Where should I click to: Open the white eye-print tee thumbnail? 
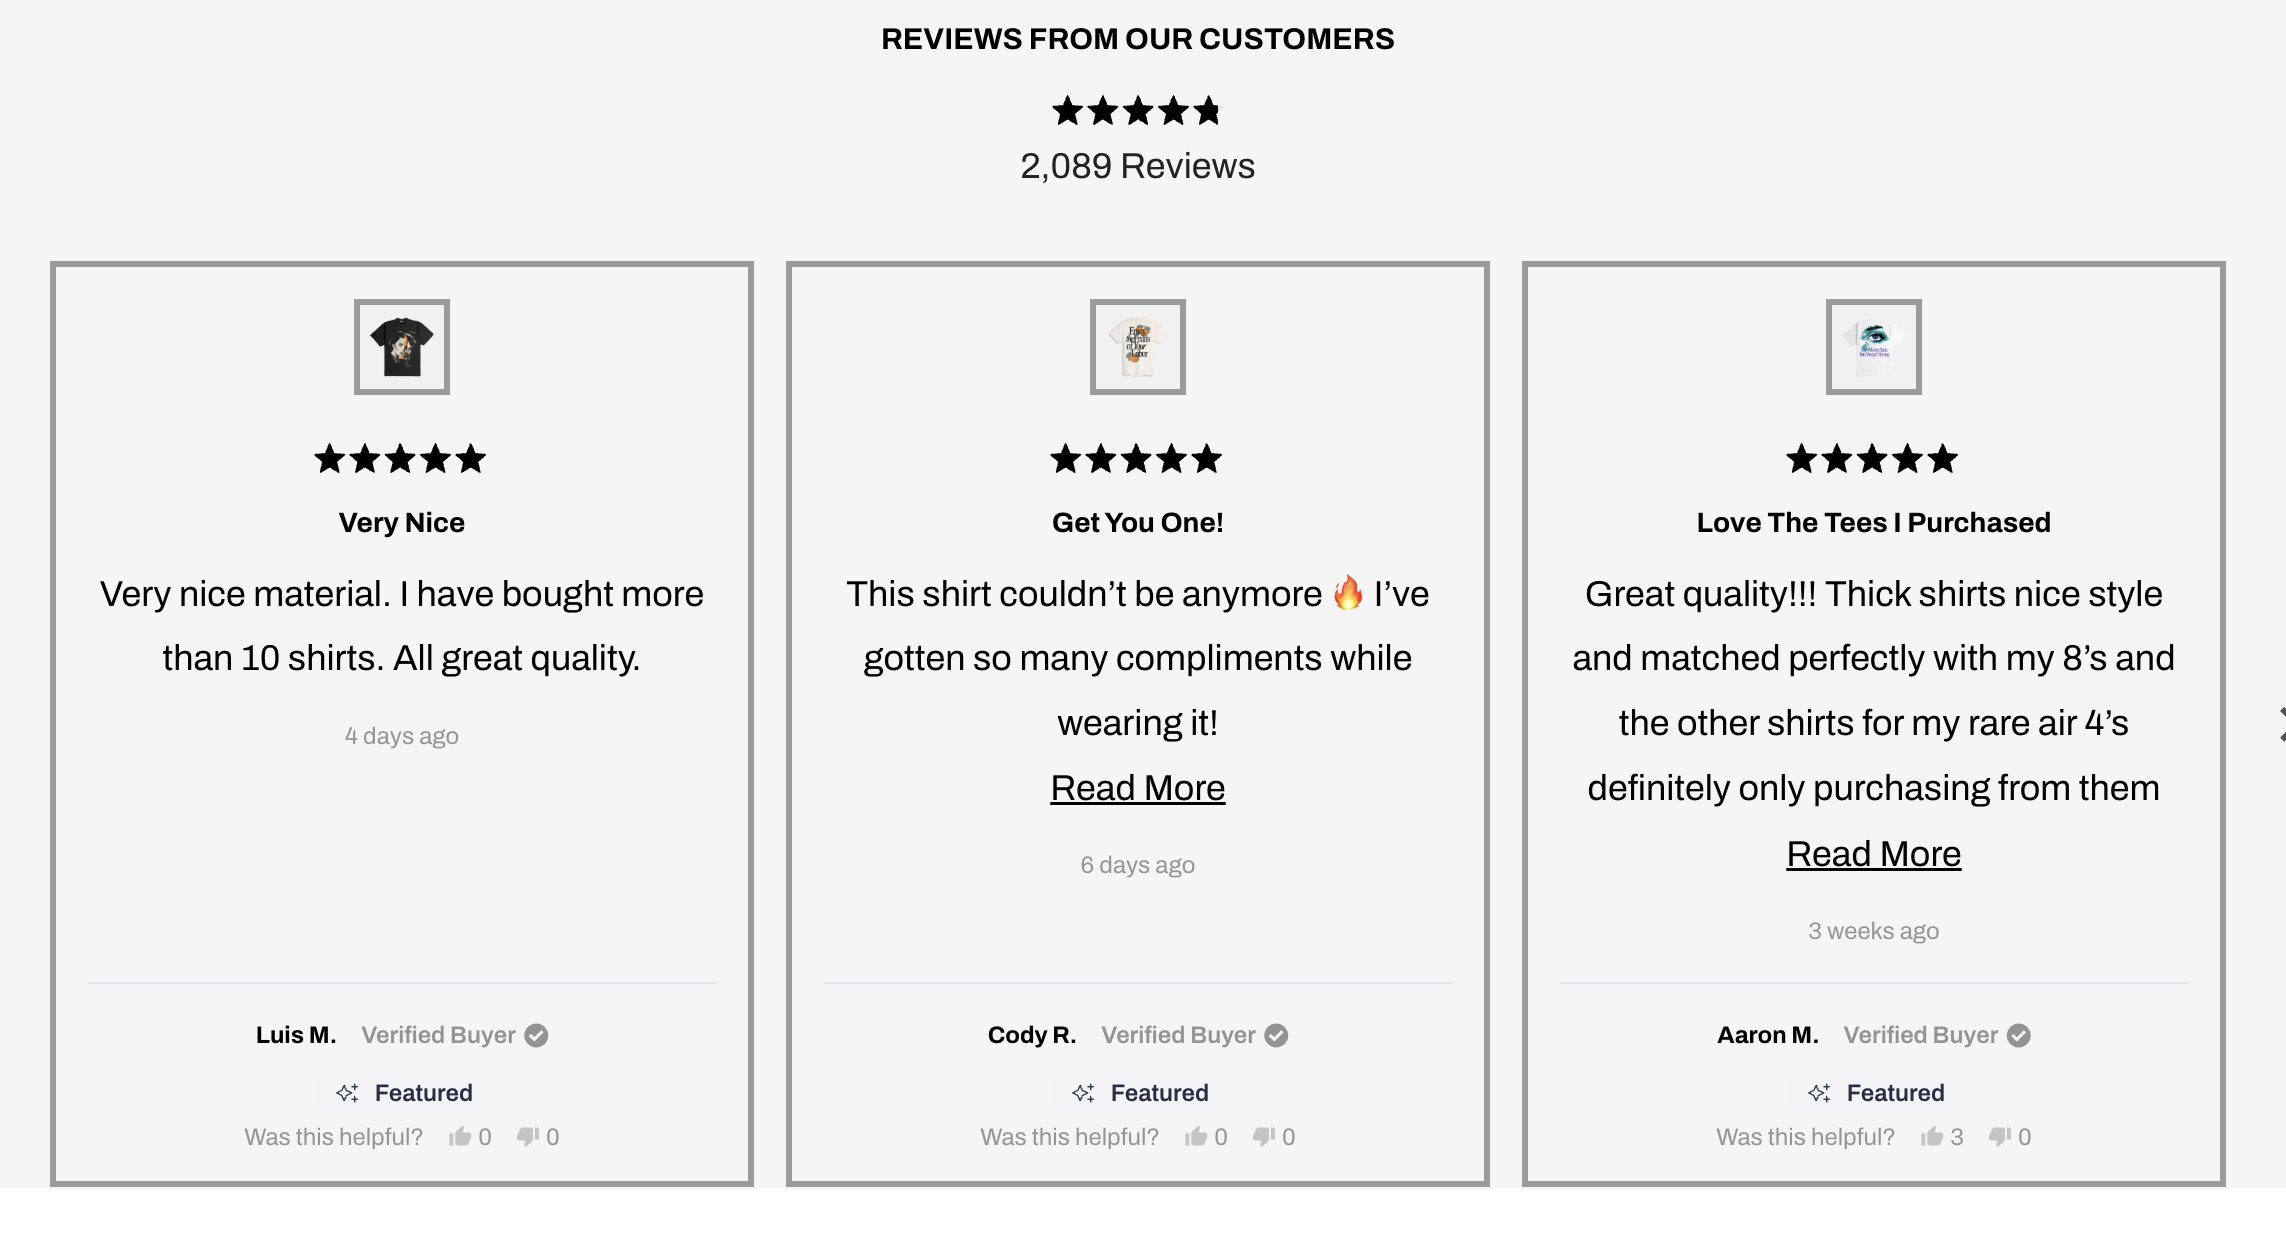pos(1874,346)
